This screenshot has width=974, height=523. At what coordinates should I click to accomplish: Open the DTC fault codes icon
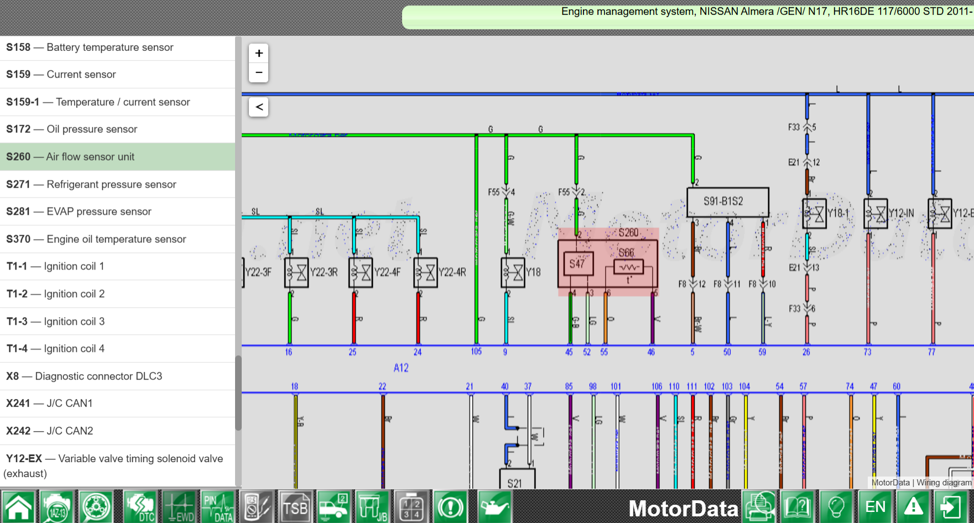140,506
